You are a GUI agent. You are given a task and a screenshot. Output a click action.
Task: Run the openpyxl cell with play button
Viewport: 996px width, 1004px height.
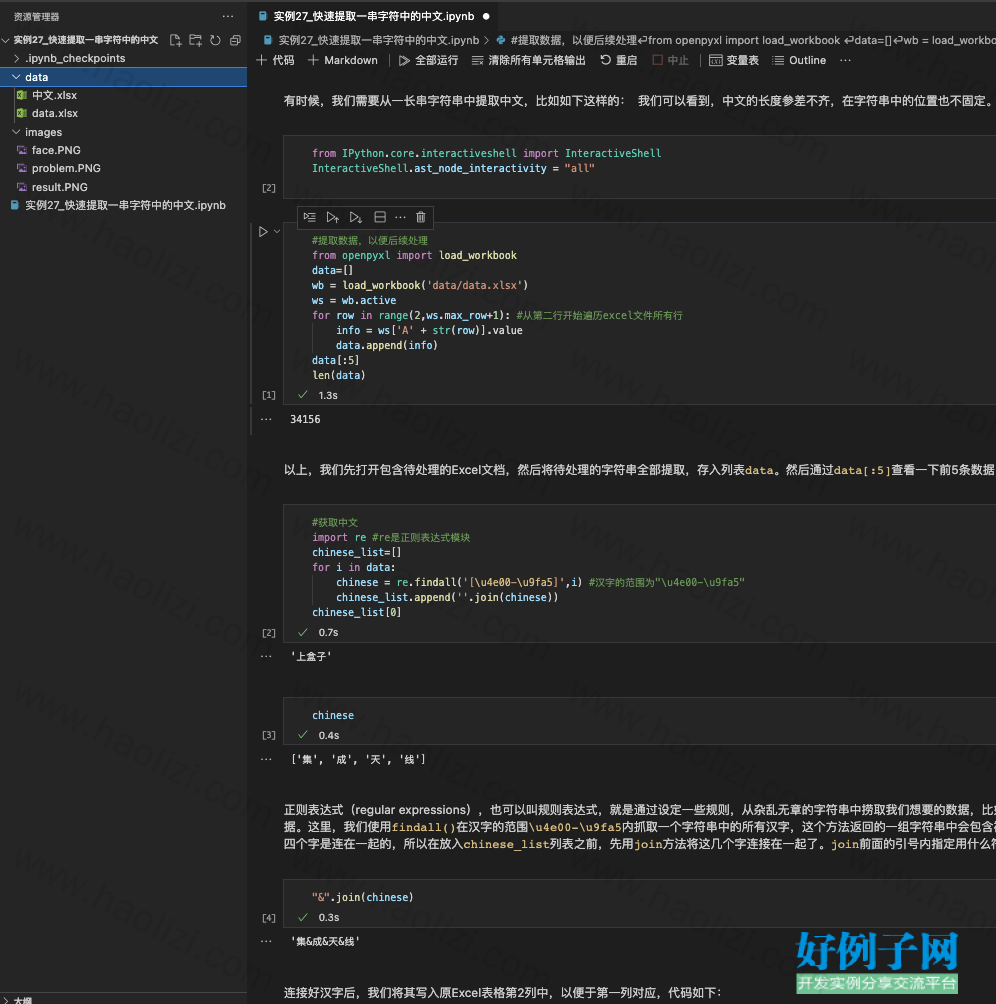[263, 232]
